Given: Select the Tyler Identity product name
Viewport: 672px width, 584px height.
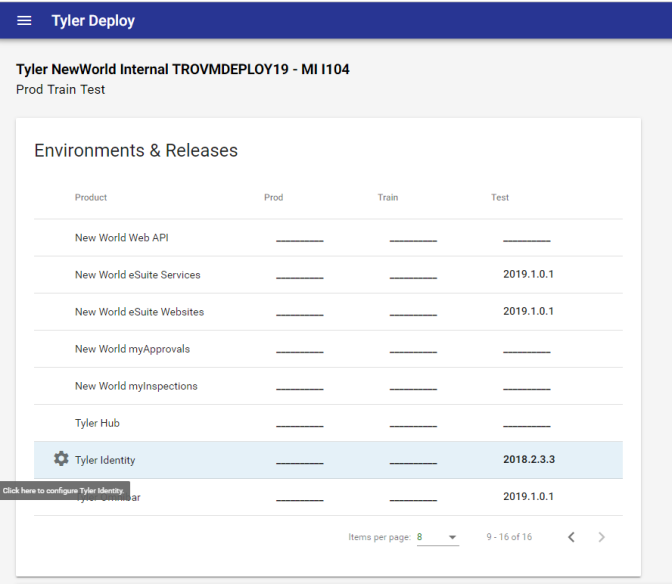Looking at the screenshot, I should pyautogui.click(x=105, y=460).
